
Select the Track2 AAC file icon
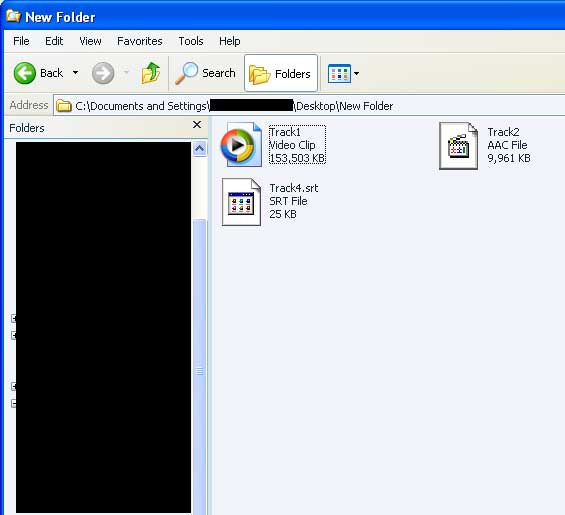(x=458, y=146)
